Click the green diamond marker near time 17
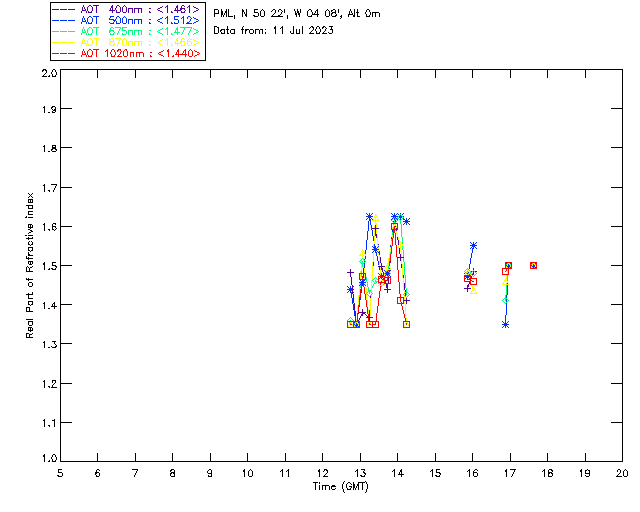 pyautogui.click(x=506, y=299)
